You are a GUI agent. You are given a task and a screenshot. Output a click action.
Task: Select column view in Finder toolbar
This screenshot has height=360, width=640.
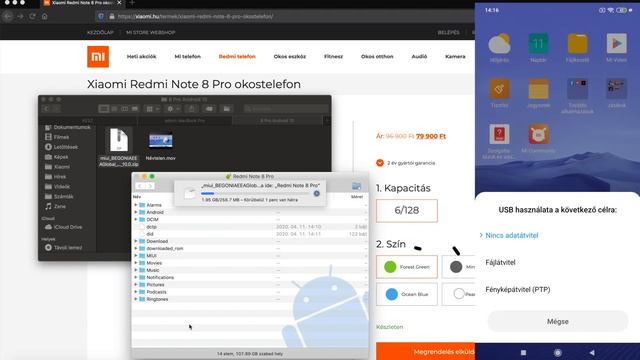(x=124, y=109)
